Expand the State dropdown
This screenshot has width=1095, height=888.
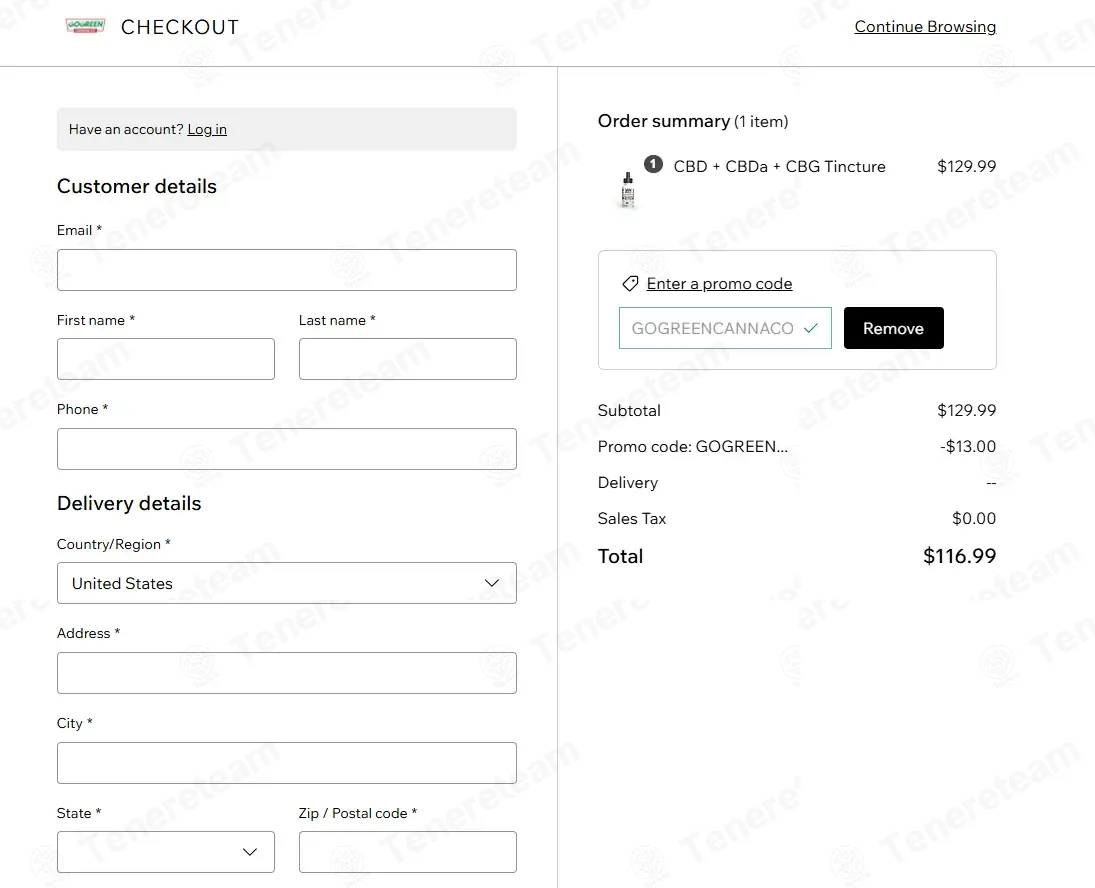pyautogui.click(x=166, y=852)
